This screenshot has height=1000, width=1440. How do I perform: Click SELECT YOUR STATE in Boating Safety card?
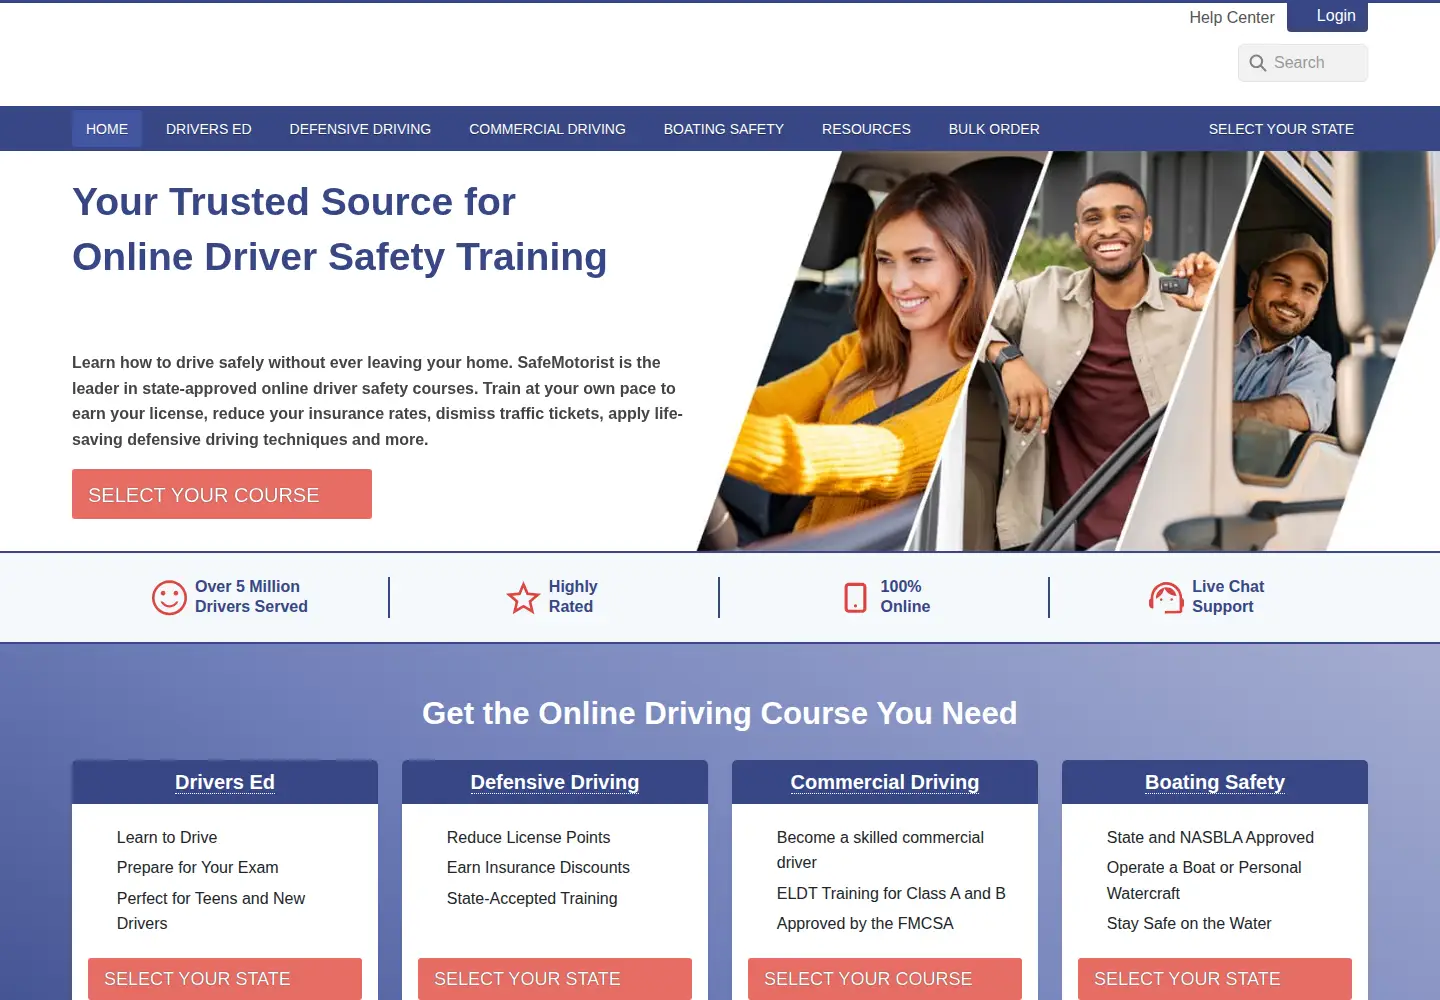(1215, 979)
